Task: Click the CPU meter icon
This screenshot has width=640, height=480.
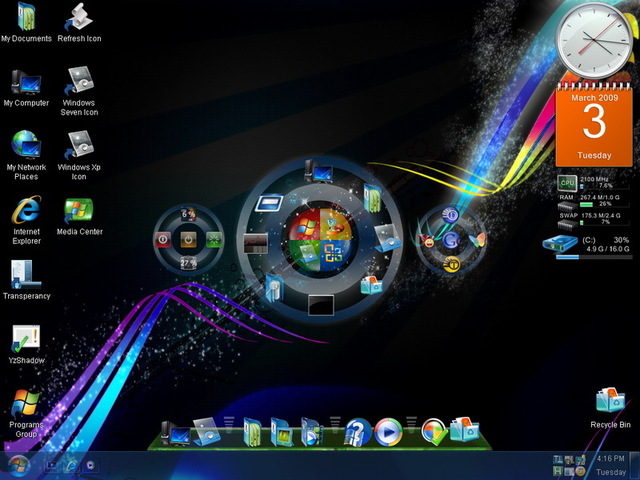Action: coord(567,183)
